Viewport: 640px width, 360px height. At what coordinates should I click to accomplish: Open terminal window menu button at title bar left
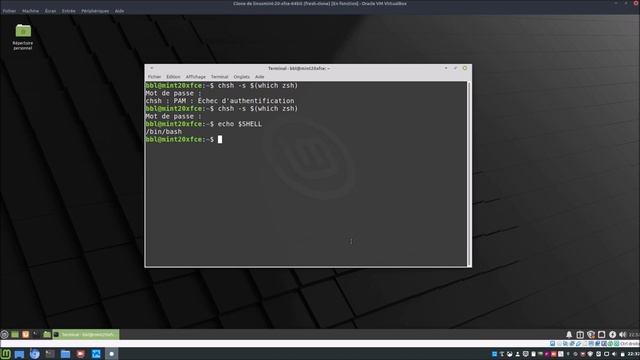pyautogui.click(x=151, y=68)
